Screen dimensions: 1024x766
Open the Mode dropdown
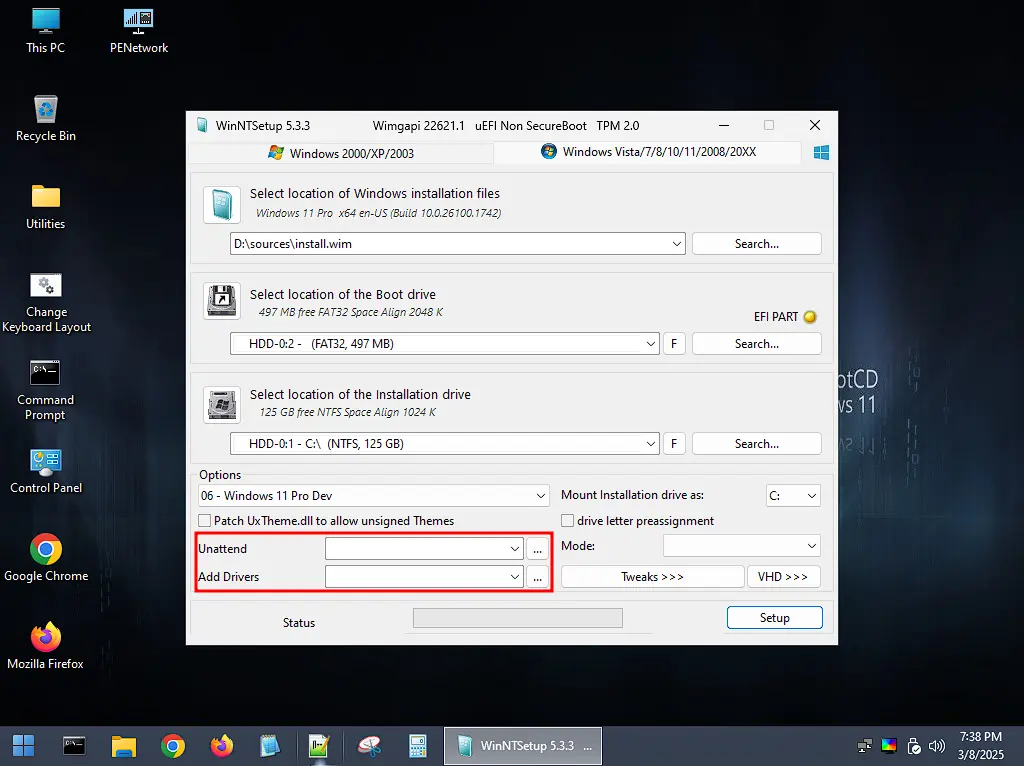pyautogui.click(x=741, y=546)
